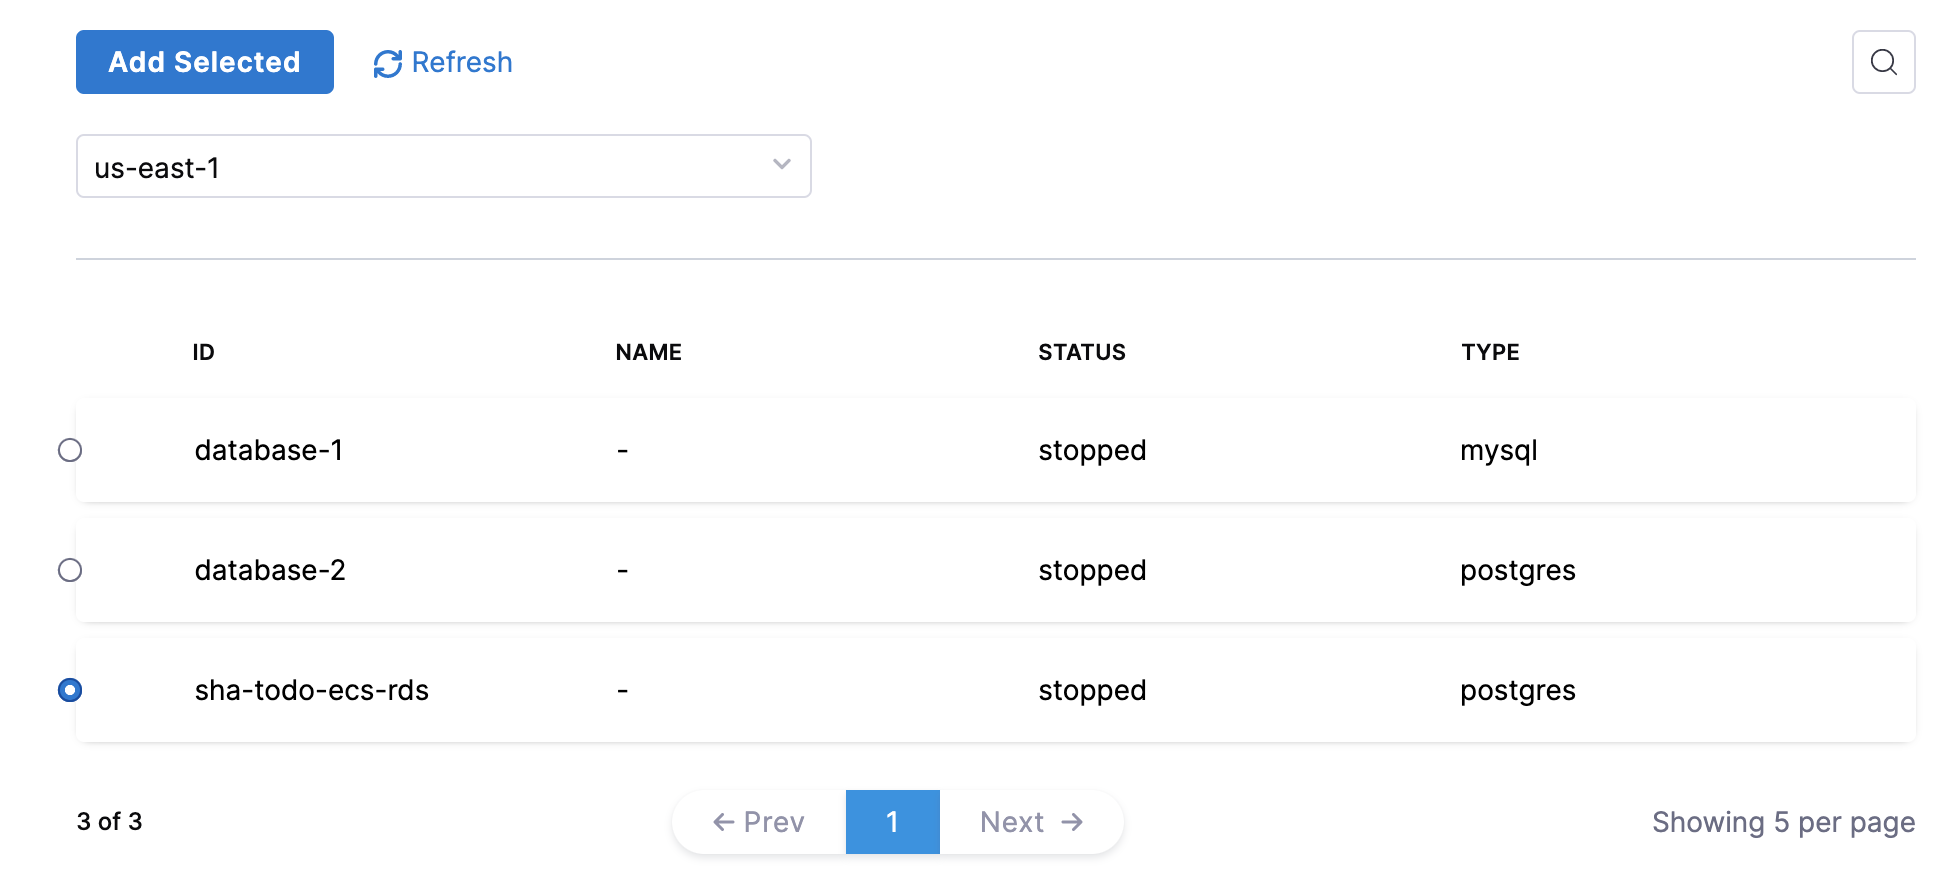Toggle the sha-todo-ecs-rds radio button
The height and width of the screenshot is (884, 1960).
point(70,690)
